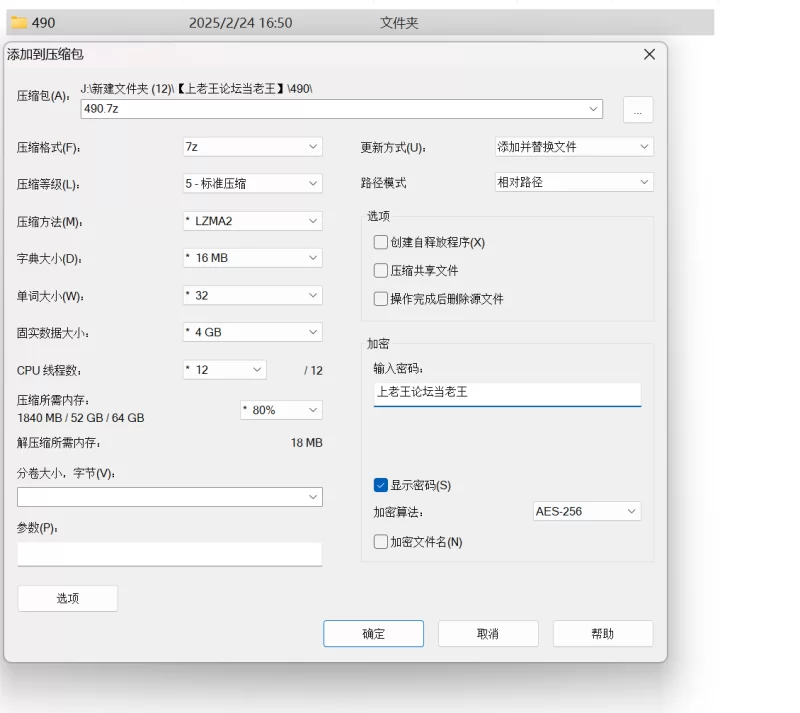
Task: Click the 1840 MB / 52 GB / 64 GB text
Action: pyautogui.click(x=81, y=418)
